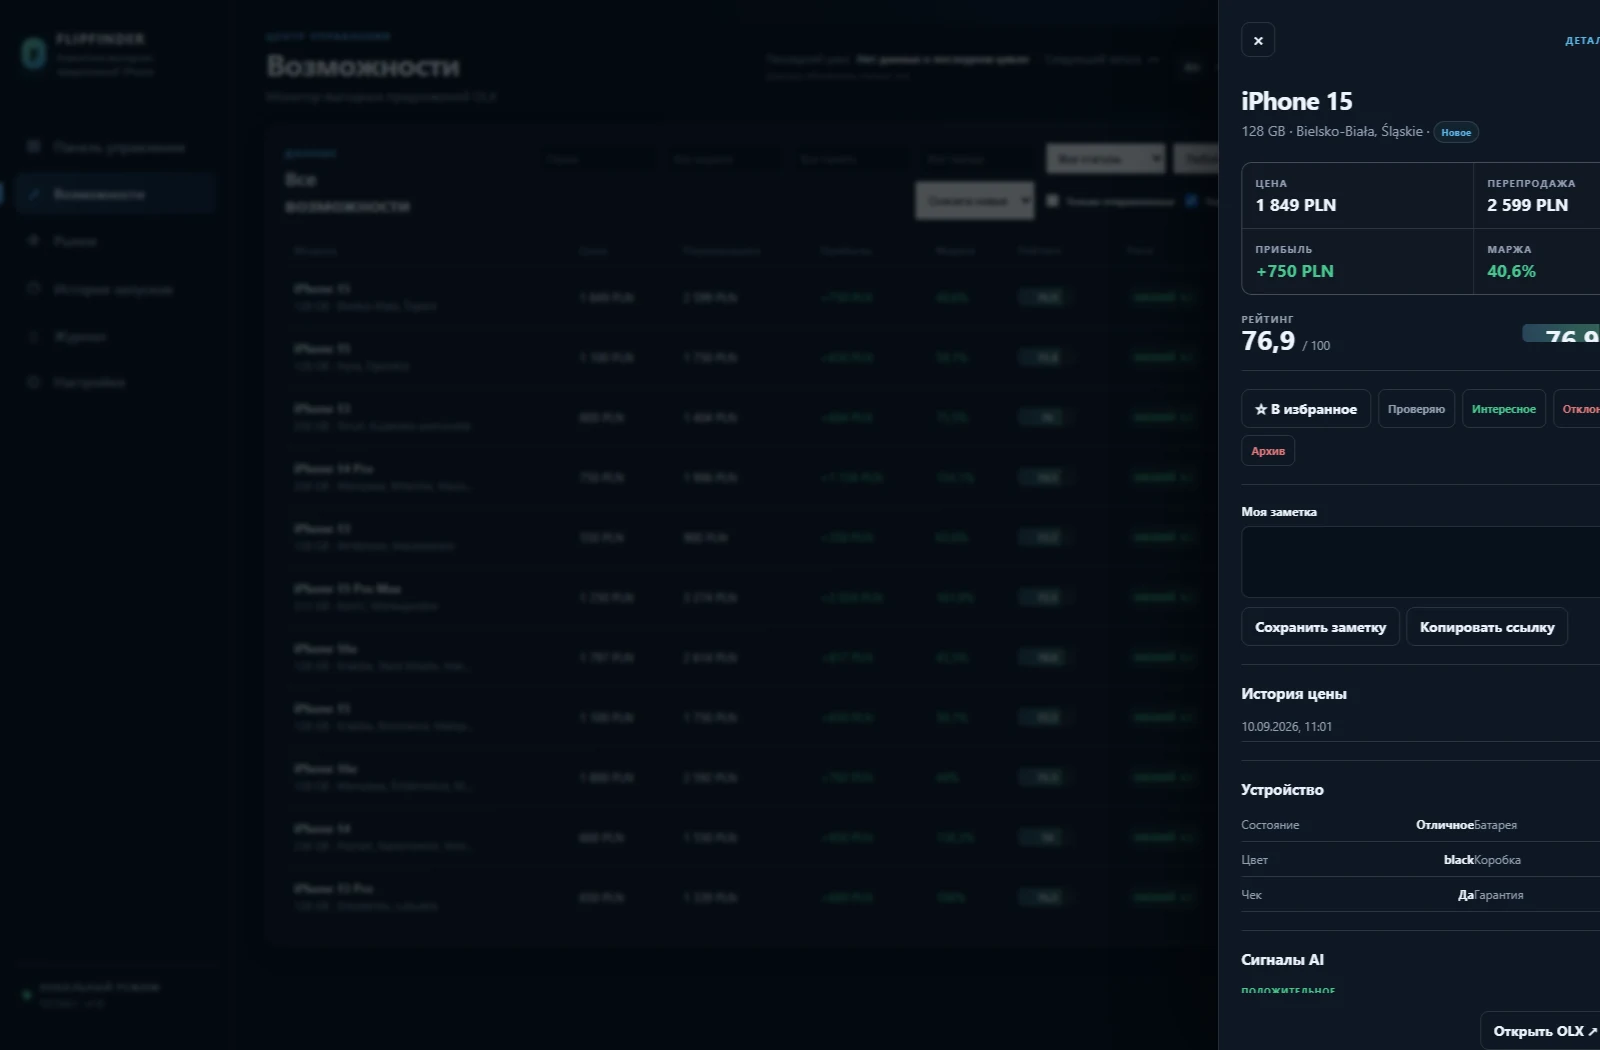Open the Возможности sidebar menu item

point(115,194)
